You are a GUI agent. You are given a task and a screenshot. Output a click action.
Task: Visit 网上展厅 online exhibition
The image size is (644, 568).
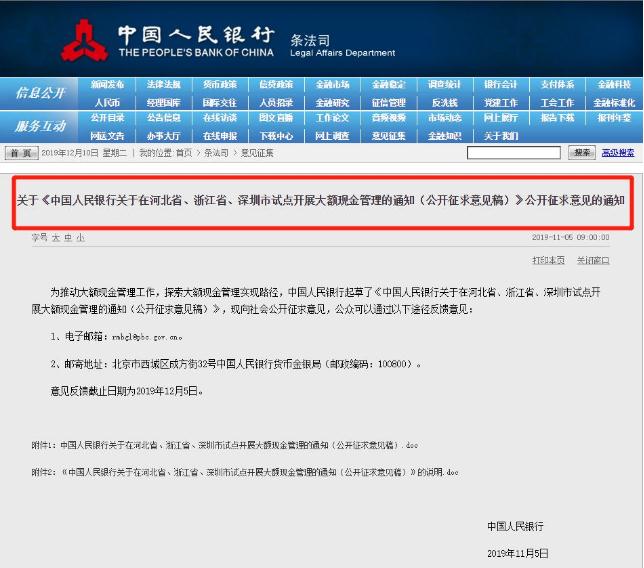click(501, 118)
